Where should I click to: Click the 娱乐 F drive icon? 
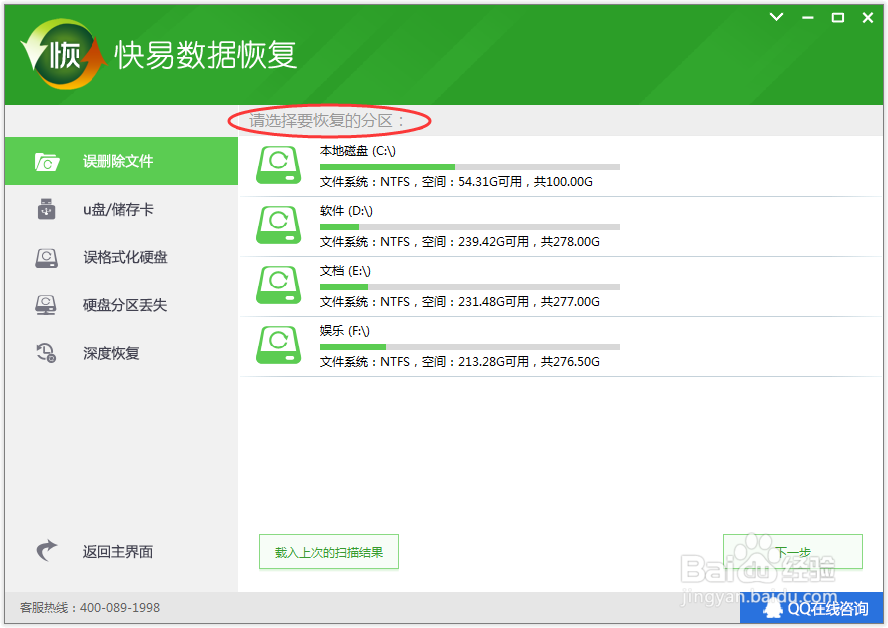[x=277, y=343]
